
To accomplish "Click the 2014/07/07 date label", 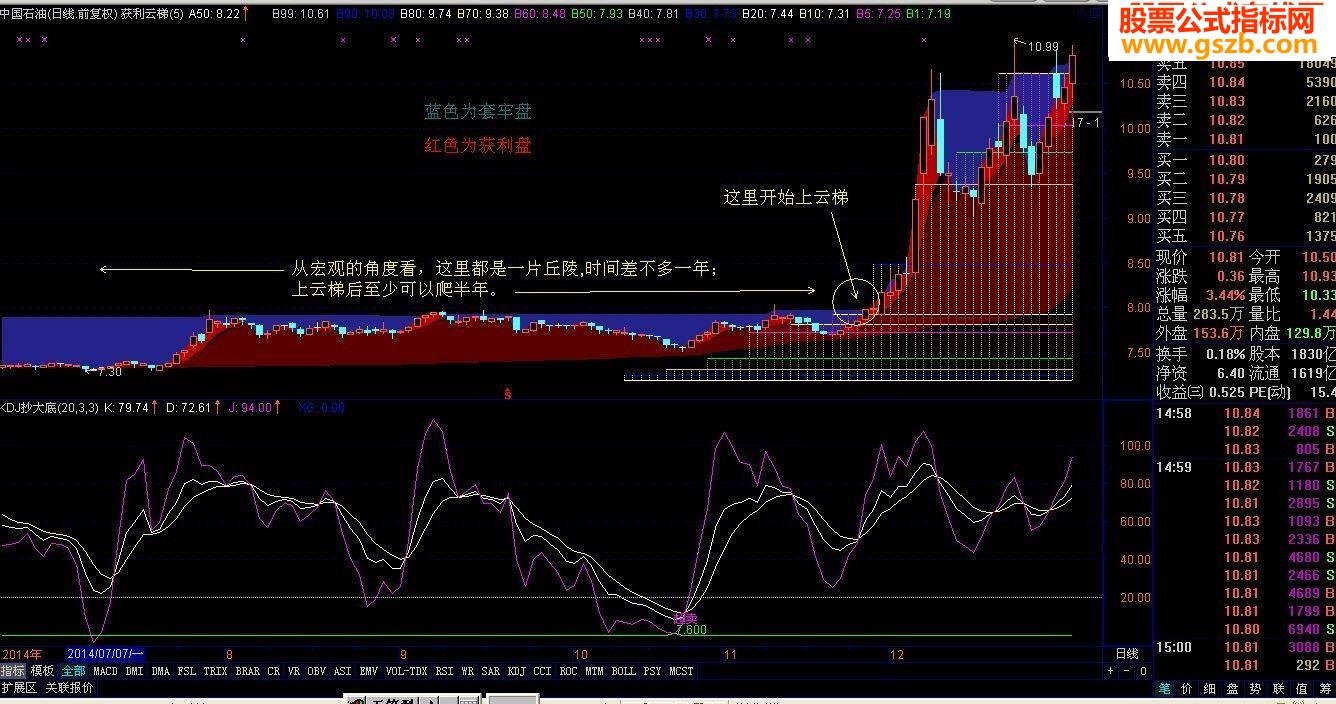I will point(105,654).
